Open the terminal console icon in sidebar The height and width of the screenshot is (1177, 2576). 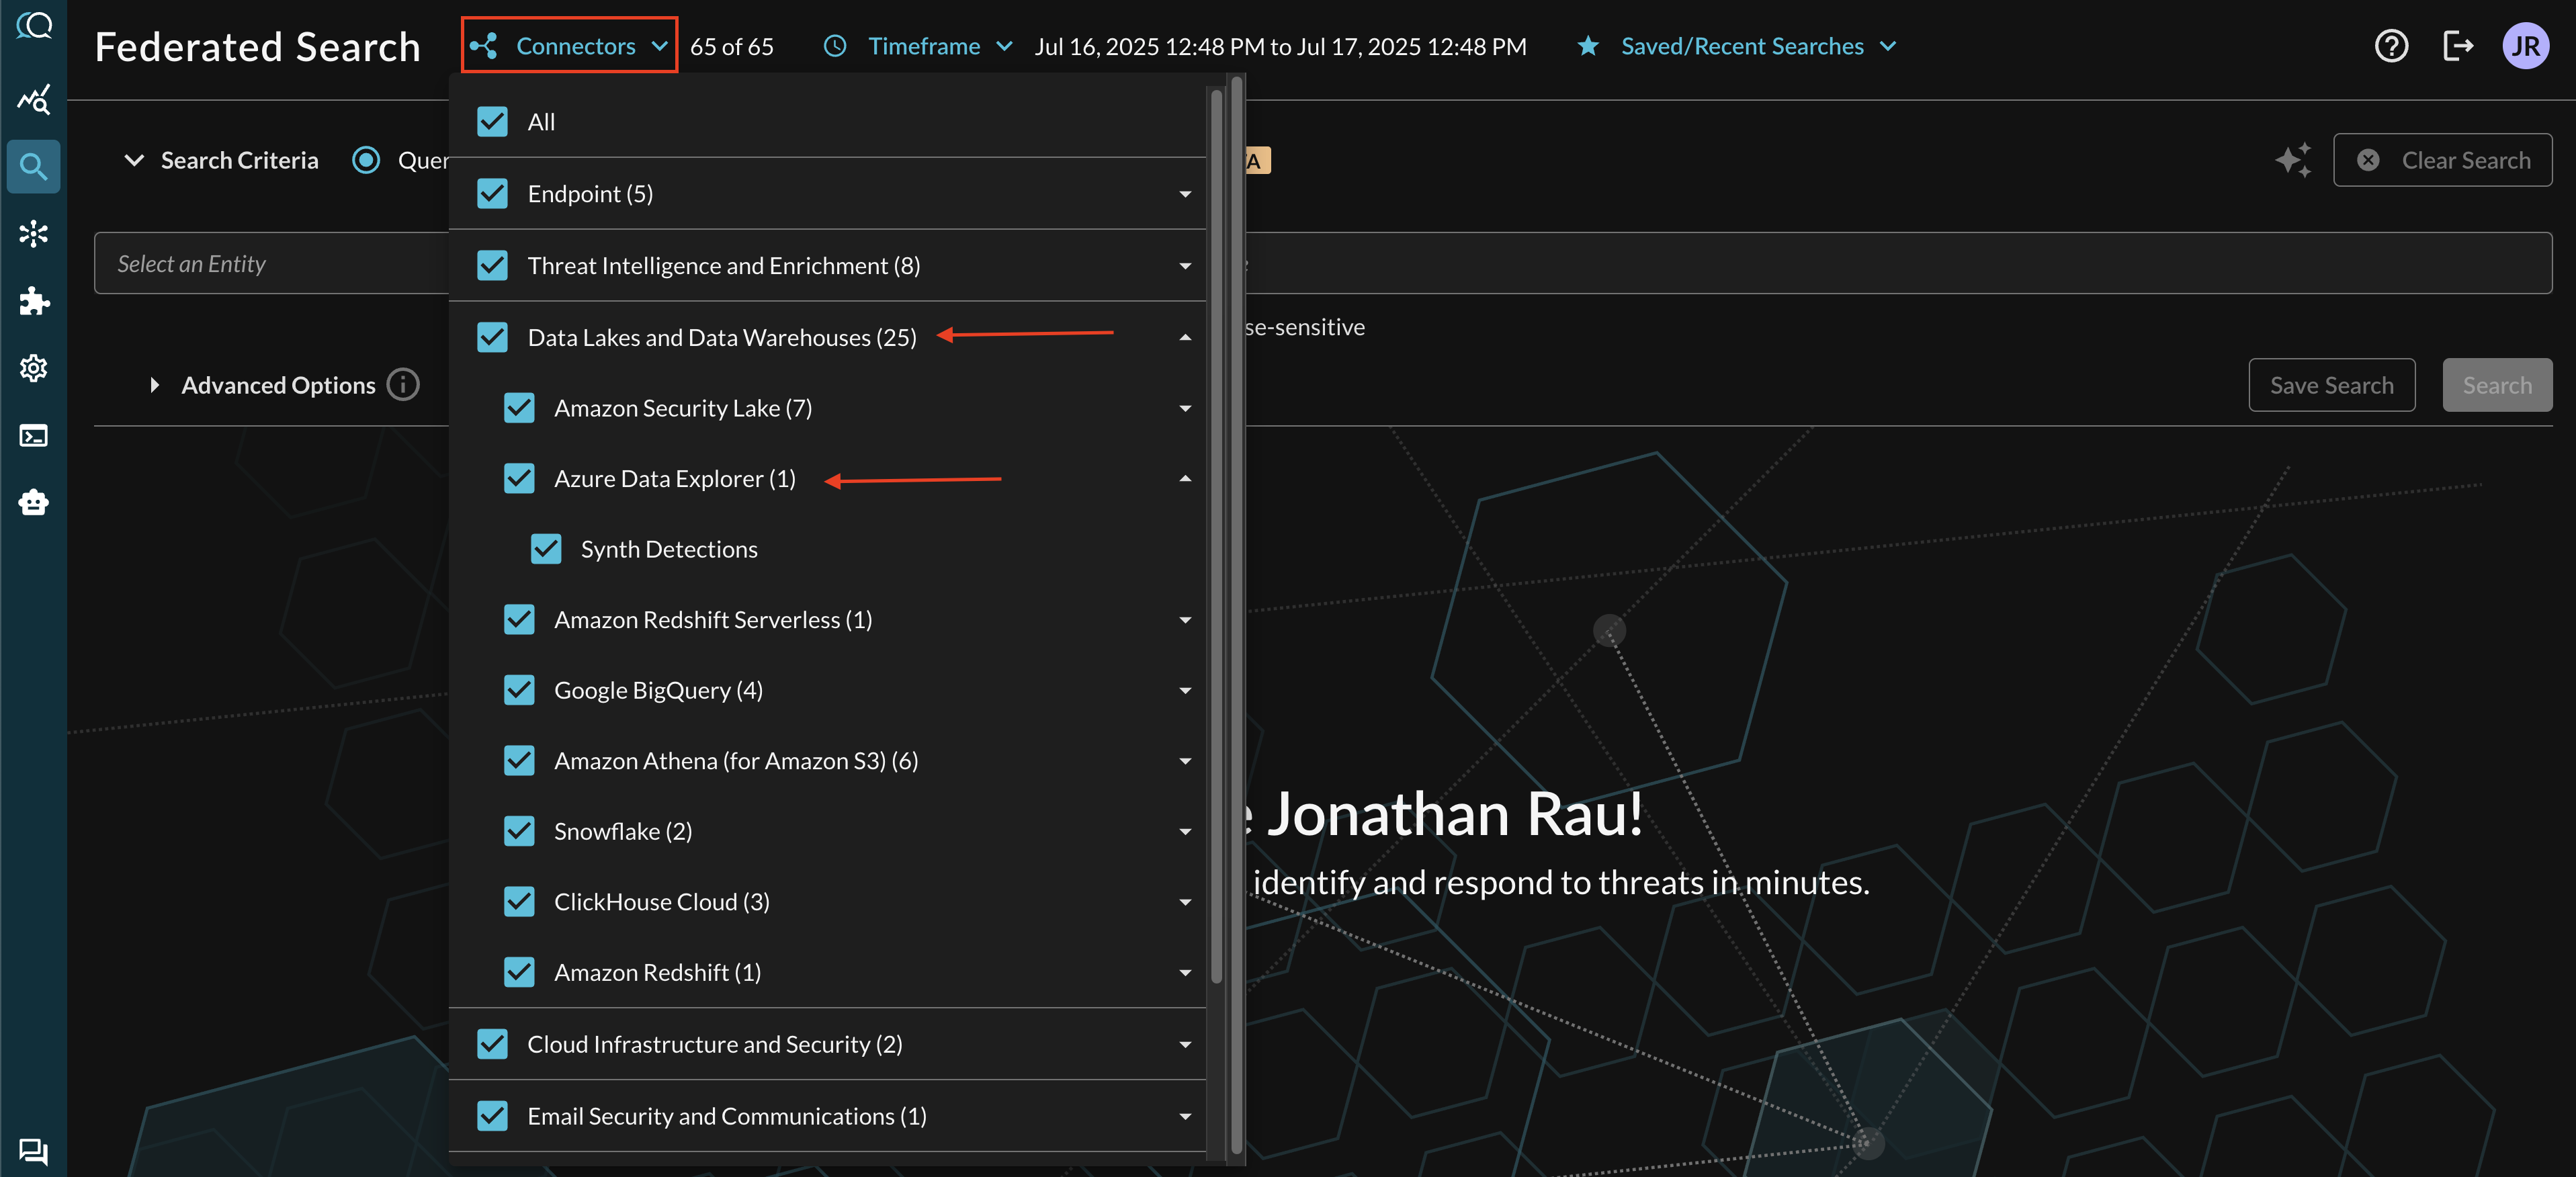pos(33,435)
